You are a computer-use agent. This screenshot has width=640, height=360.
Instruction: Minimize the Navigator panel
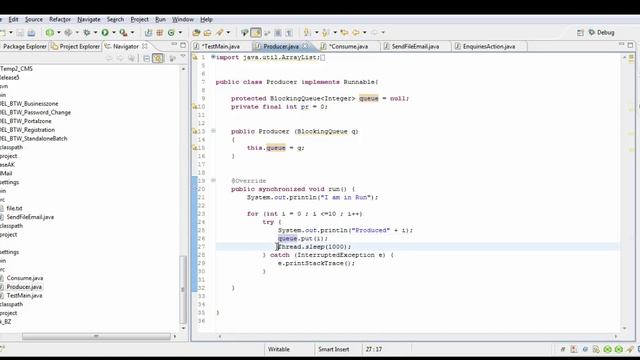174,45
